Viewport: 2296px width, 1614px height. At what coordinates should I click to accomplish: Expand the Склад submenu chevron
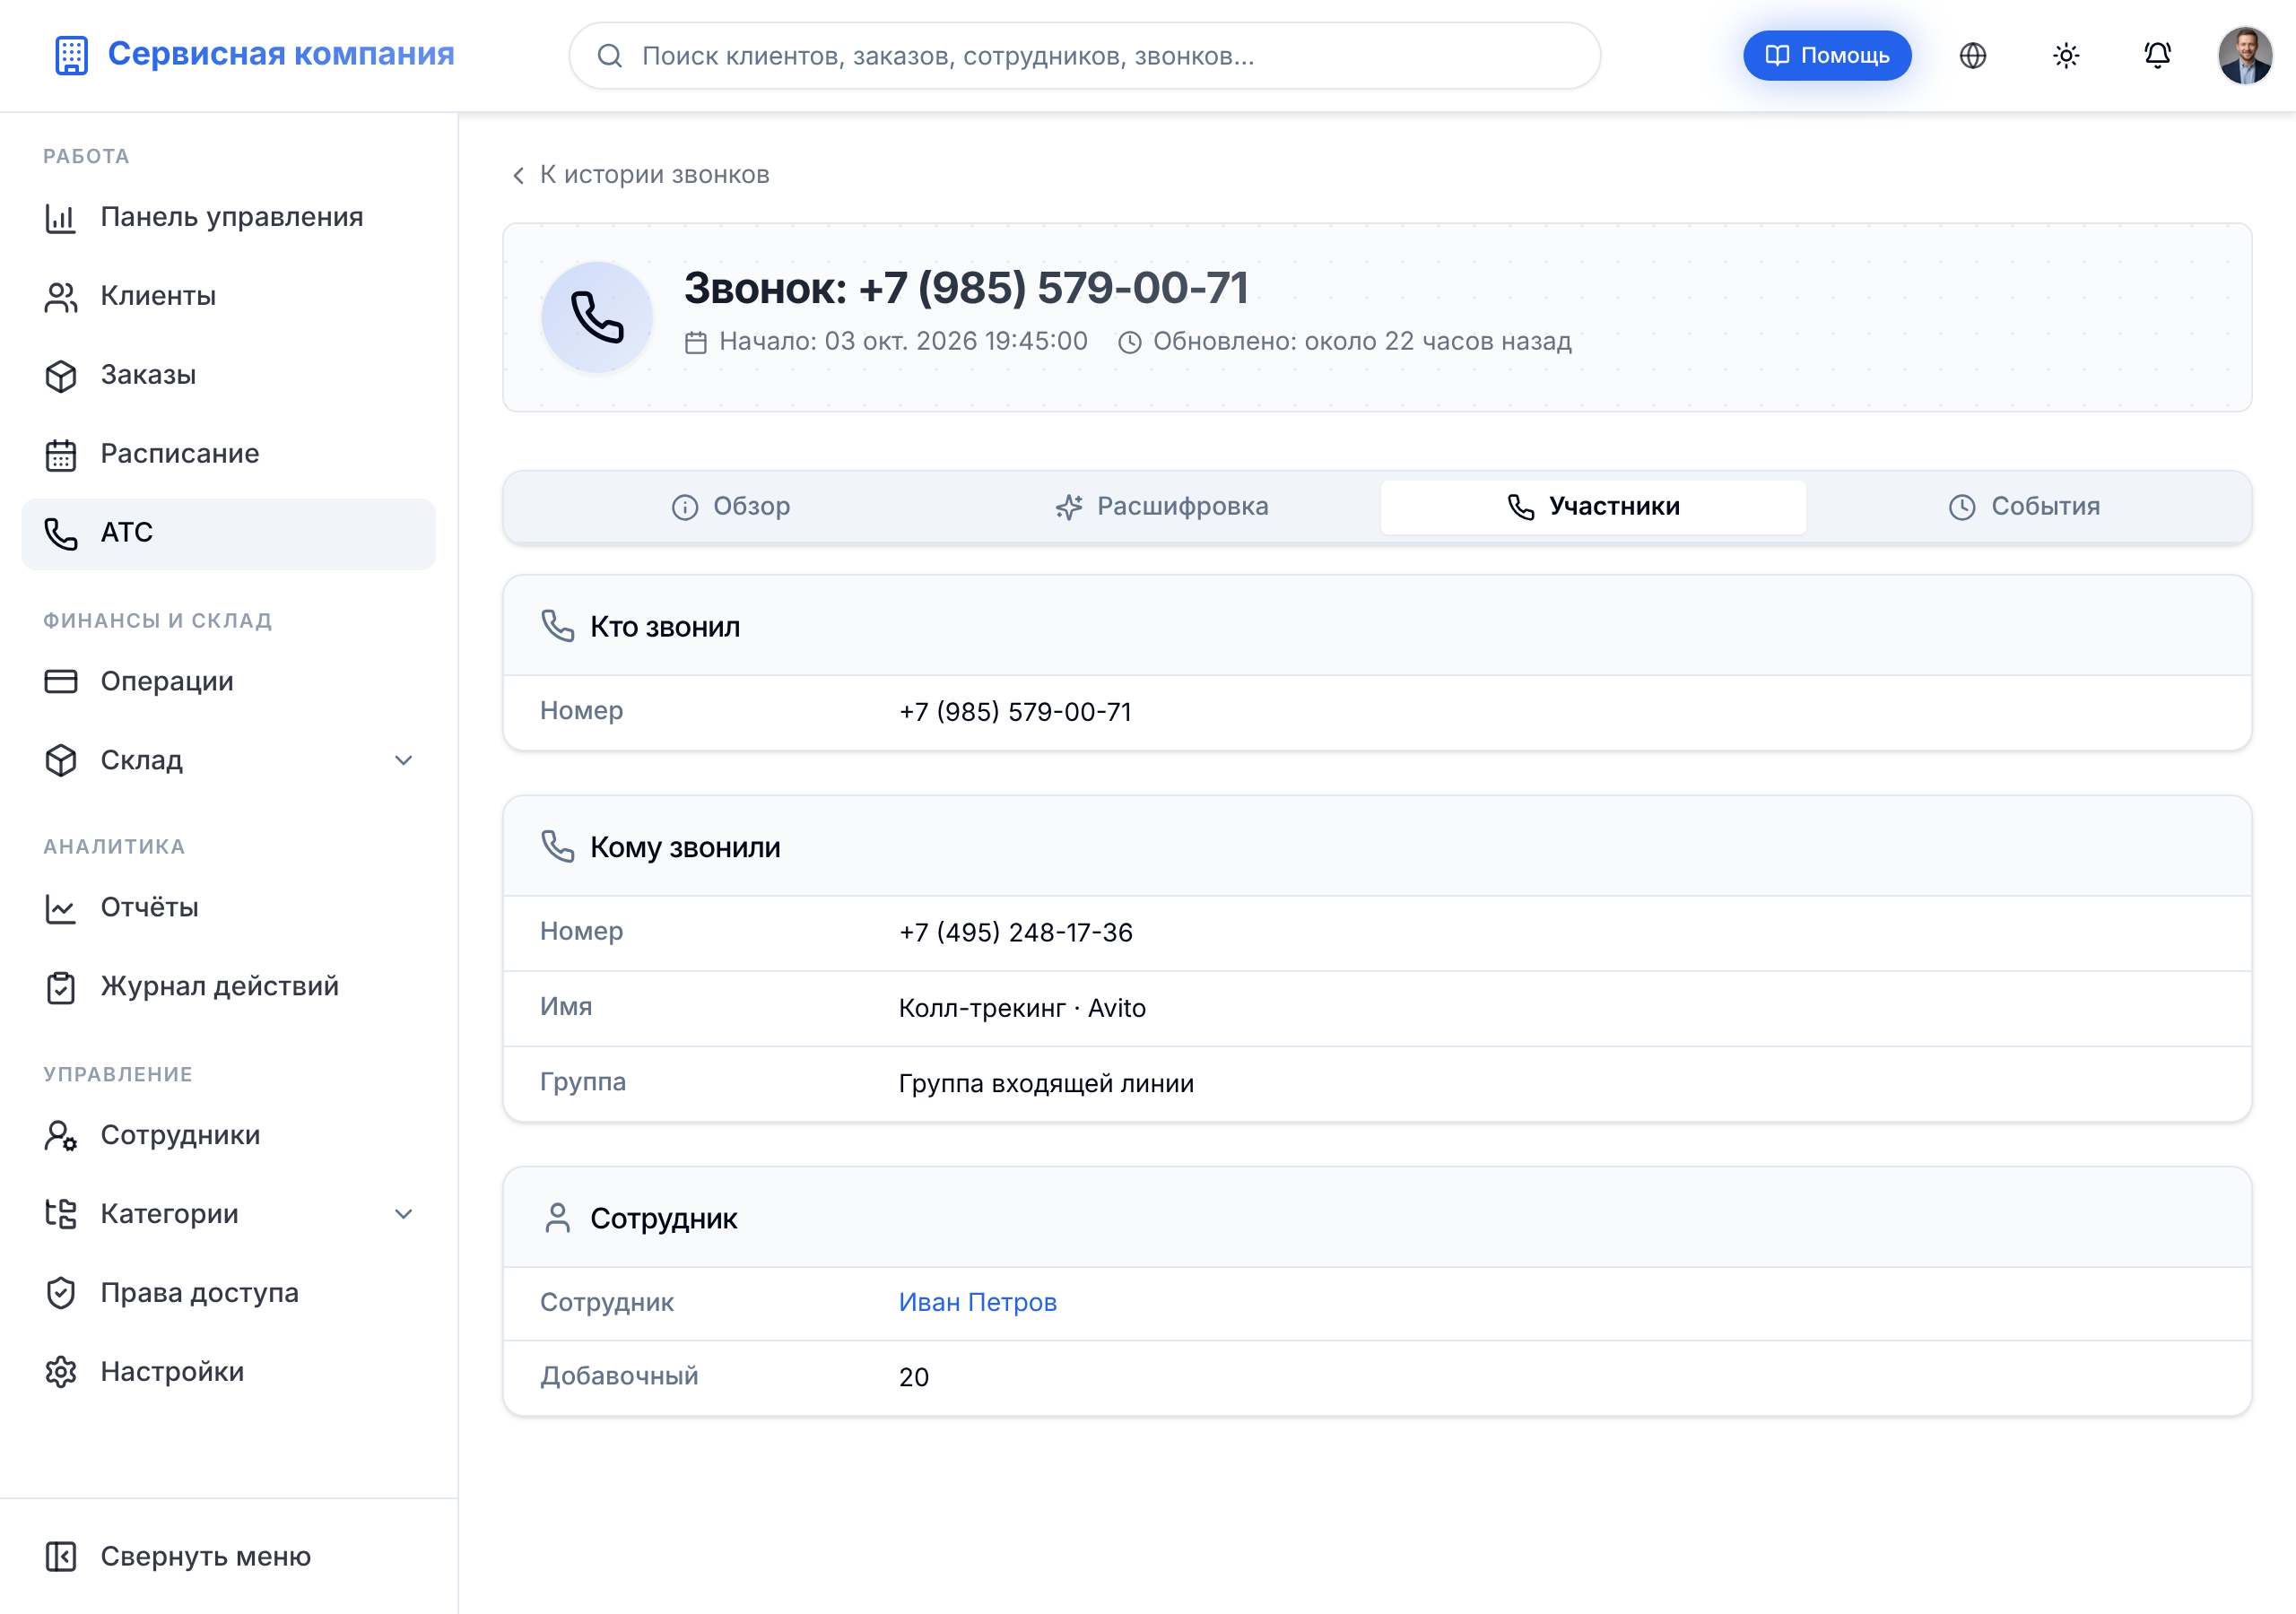coord(404,760)
